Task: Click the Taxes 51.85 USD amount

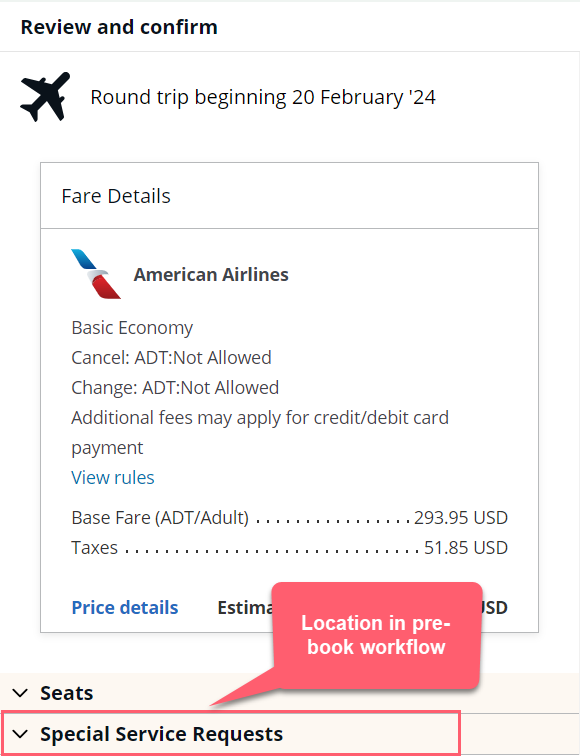Action: 466,548
